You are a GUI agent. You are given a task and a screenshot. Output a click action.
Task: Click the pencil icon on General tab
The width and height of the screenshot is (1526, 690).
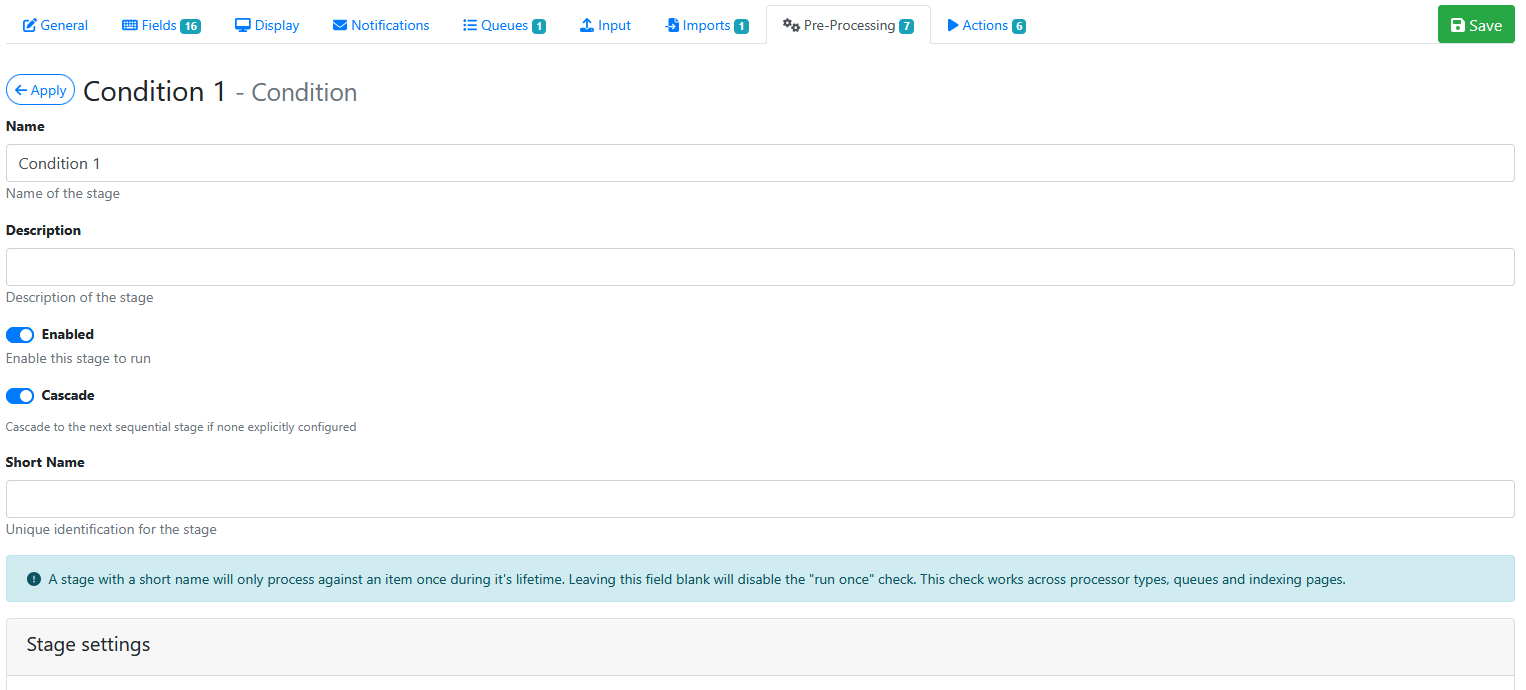[30, 25]
